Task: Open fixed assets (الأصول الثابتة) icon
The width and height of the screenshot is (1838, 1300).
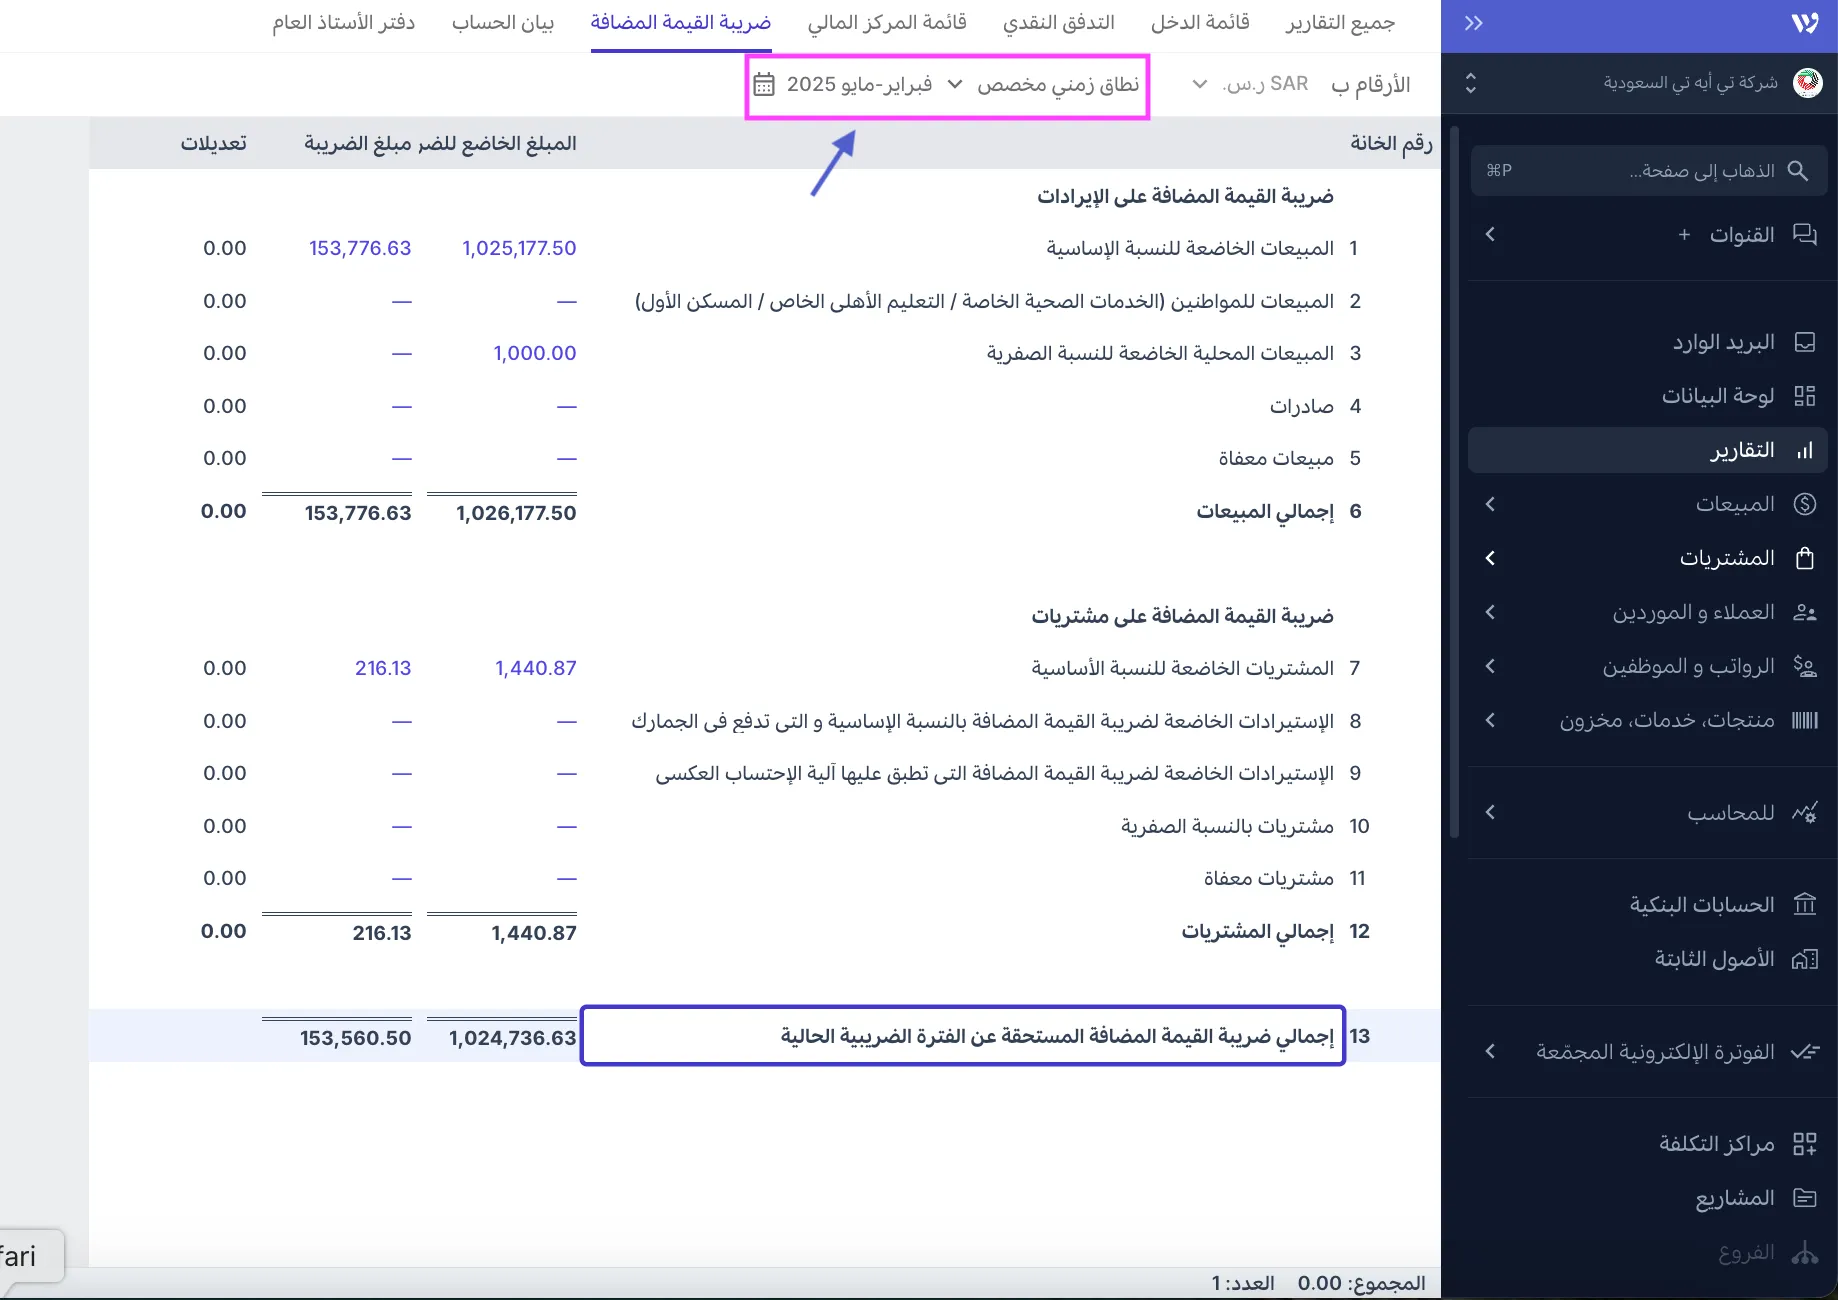Action: coord(1805,959)
